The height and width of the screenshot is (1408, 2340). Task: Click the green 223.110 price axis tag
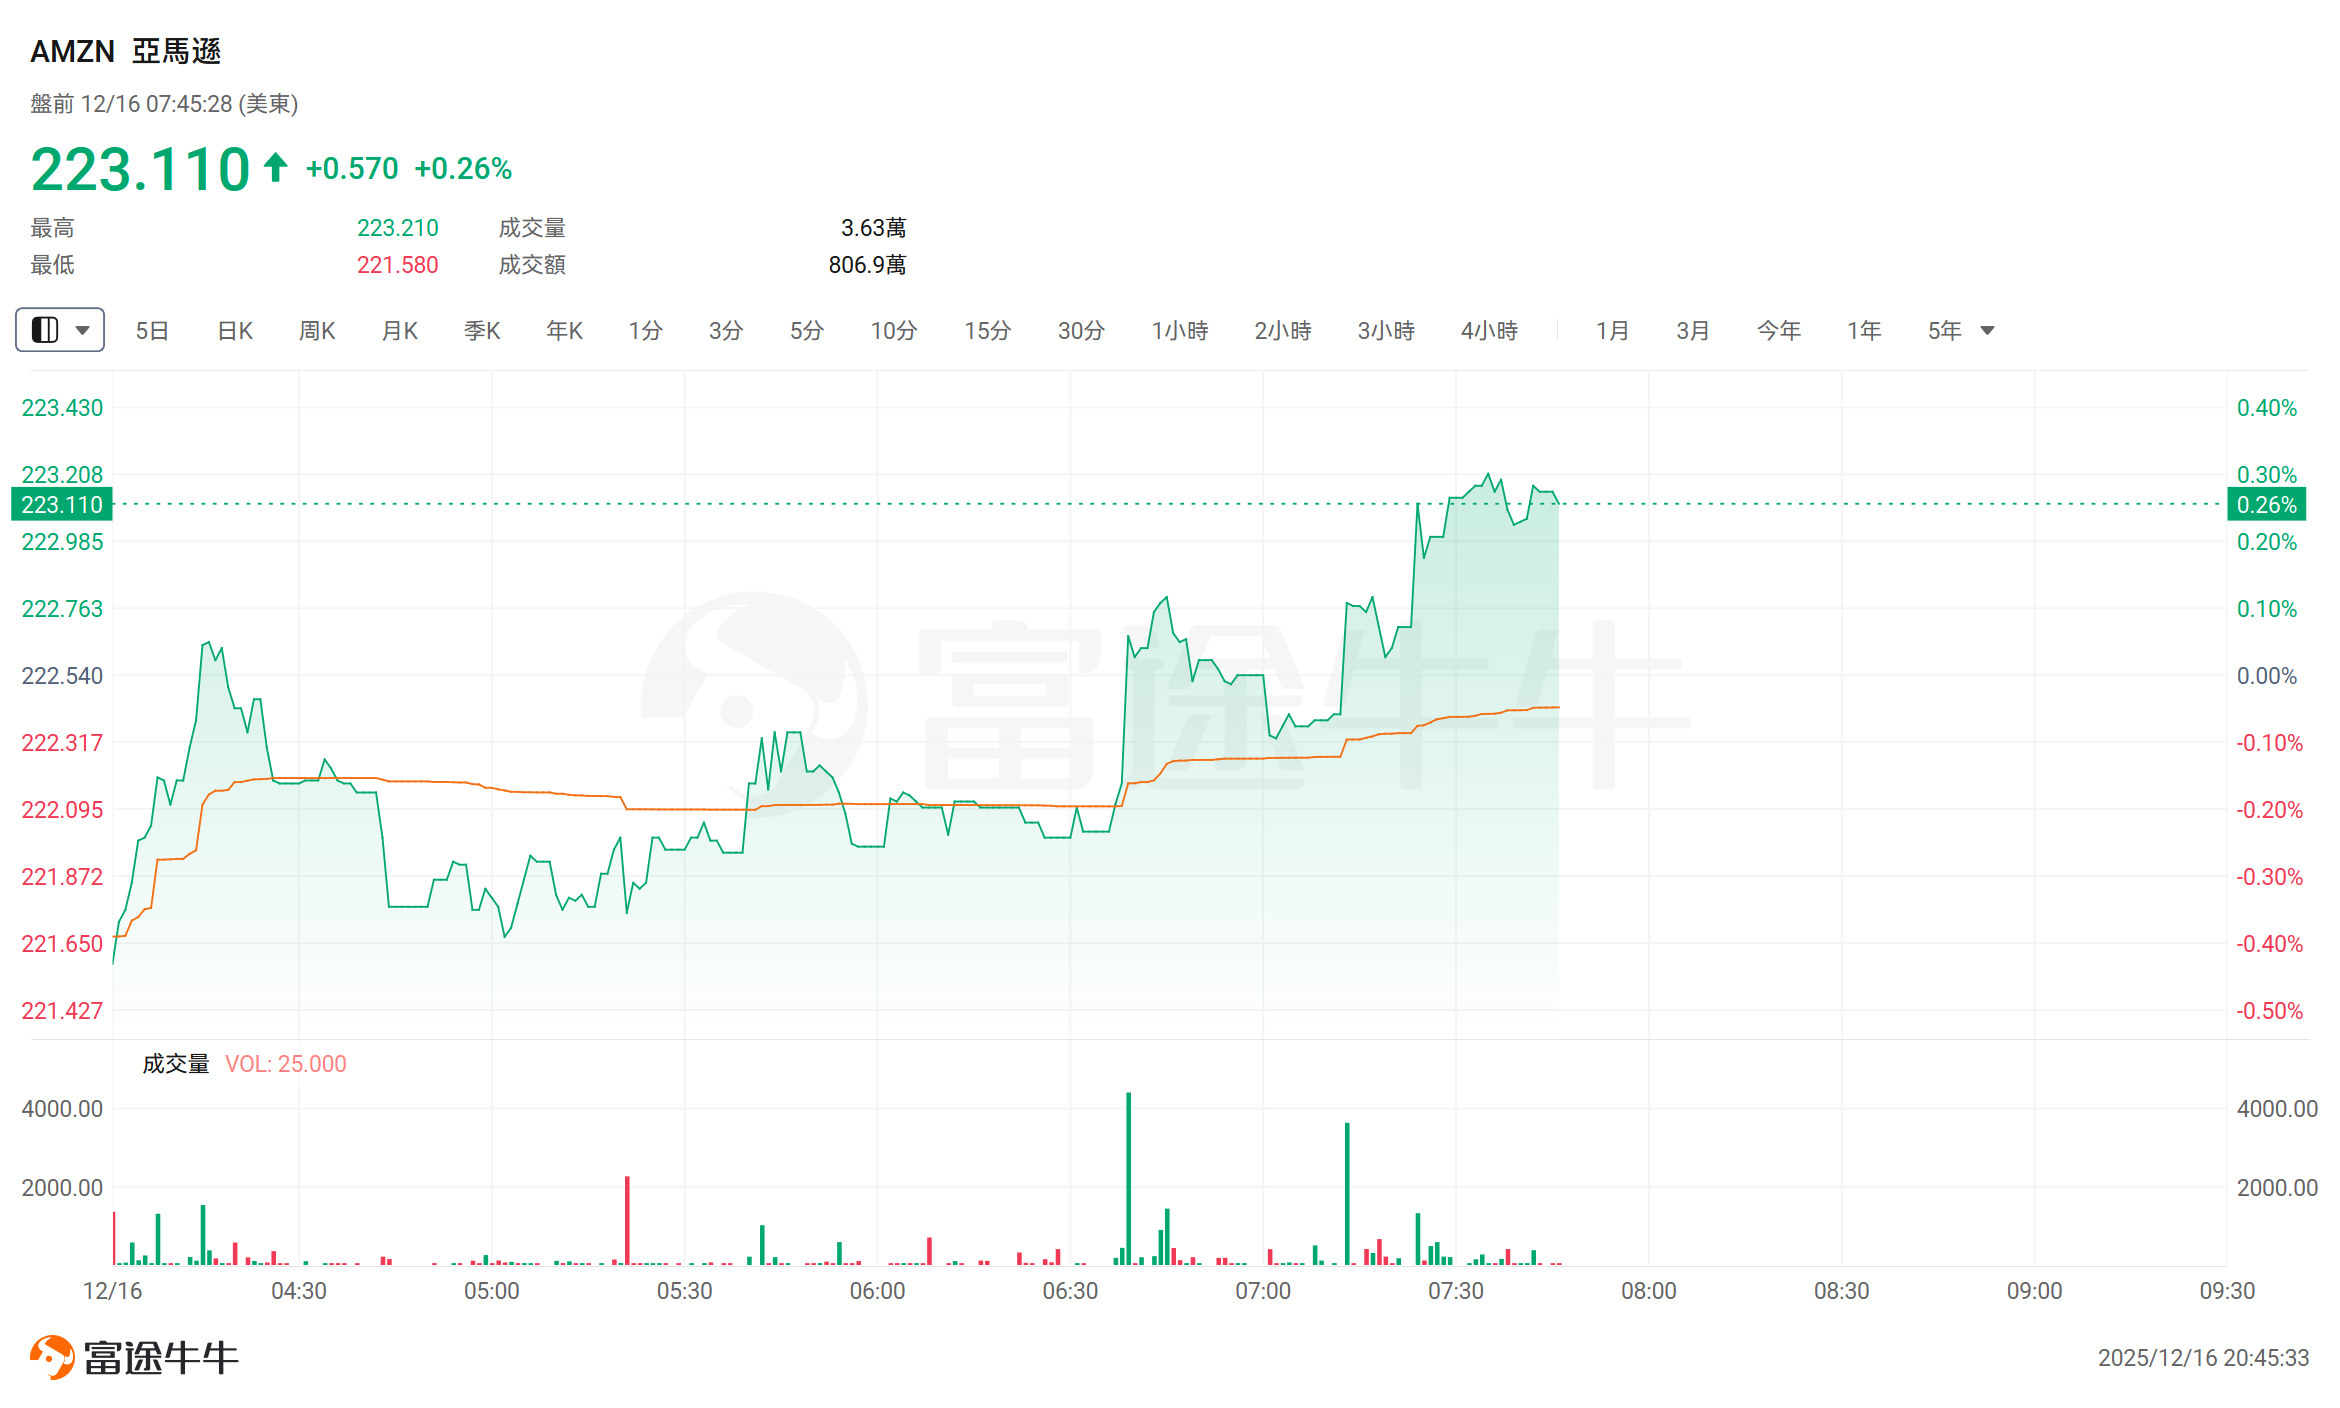(62, 505)
